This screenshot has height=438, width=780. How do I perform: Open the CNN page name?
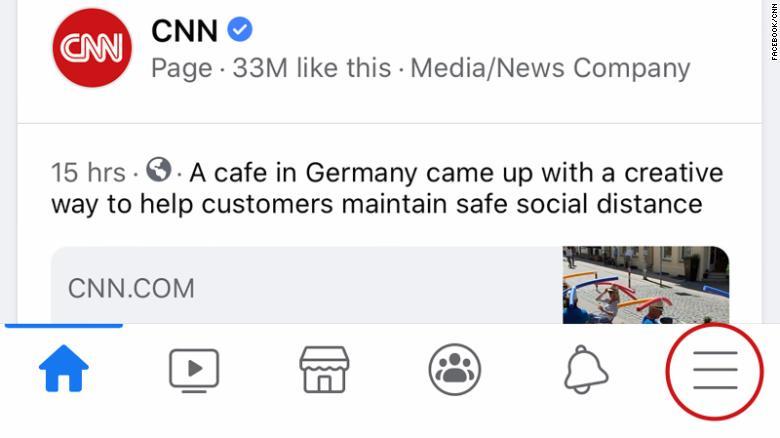184,31
